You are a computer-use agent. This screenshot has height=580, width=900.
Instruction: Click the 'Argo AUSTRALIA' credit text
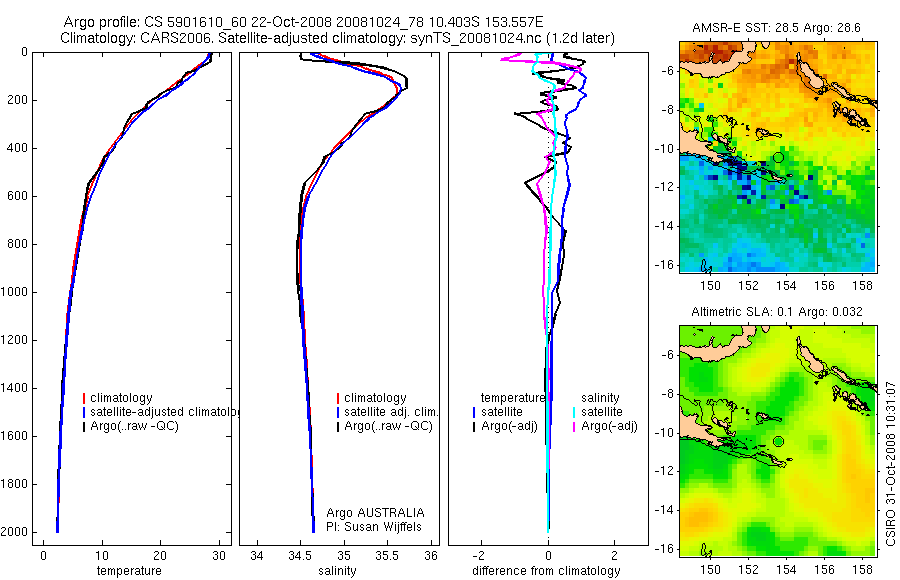tap(375, 512)
